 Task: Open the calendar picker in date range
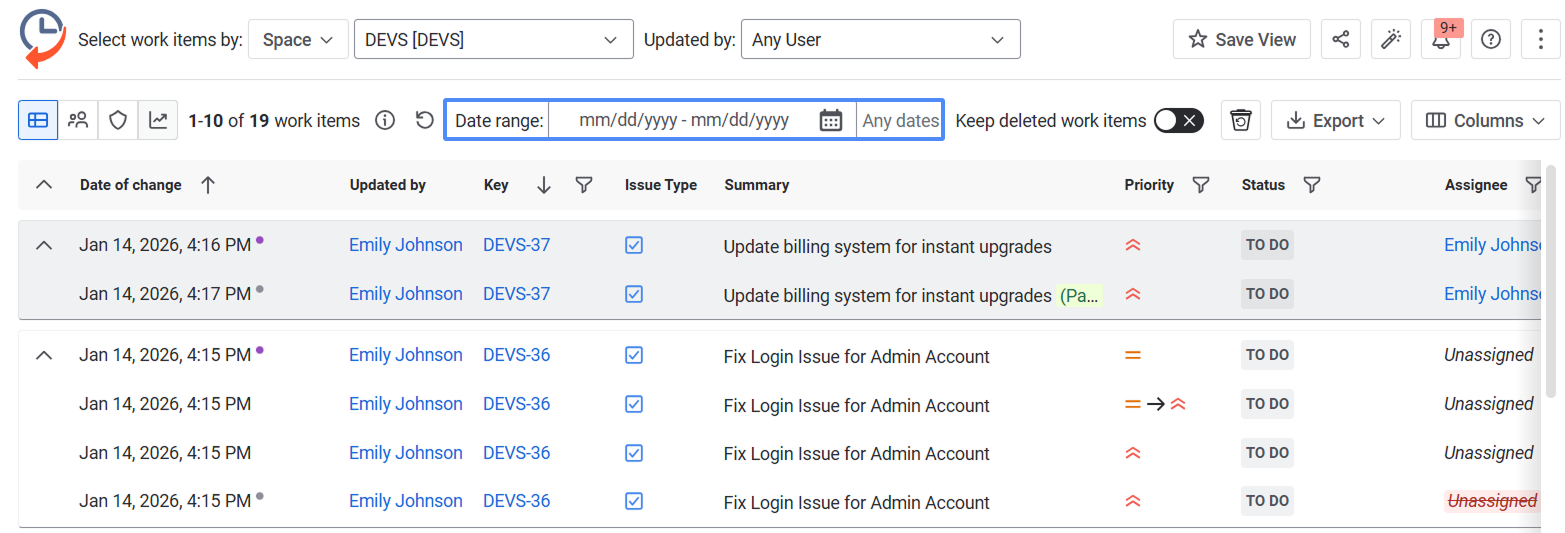click(x=830, y=121)
